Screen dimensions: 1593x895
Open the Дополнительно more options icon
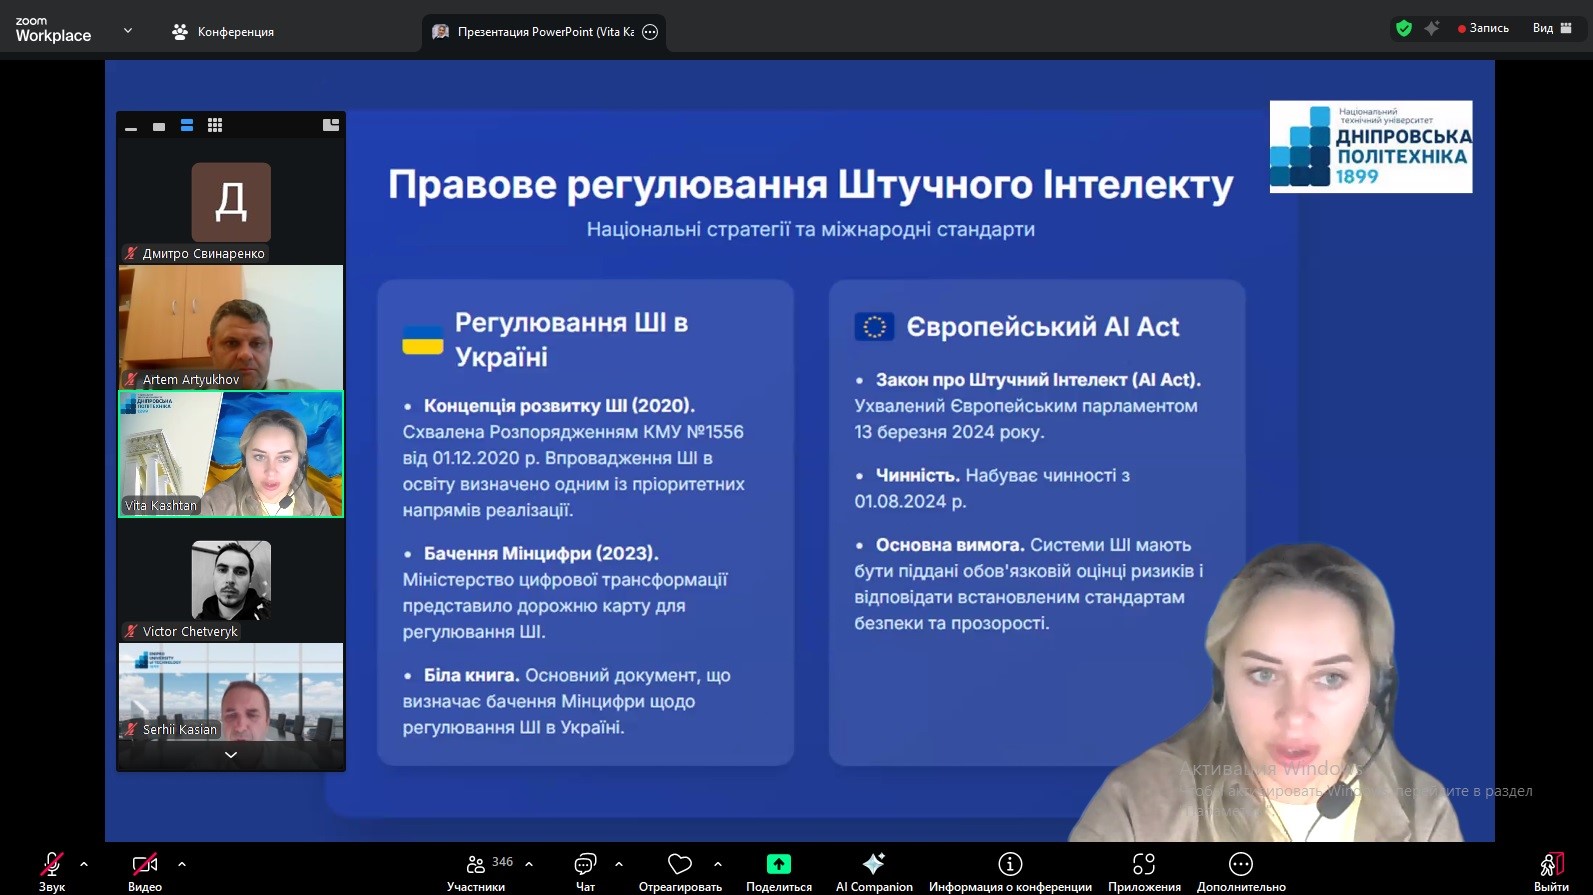(x=1241, y=865)
